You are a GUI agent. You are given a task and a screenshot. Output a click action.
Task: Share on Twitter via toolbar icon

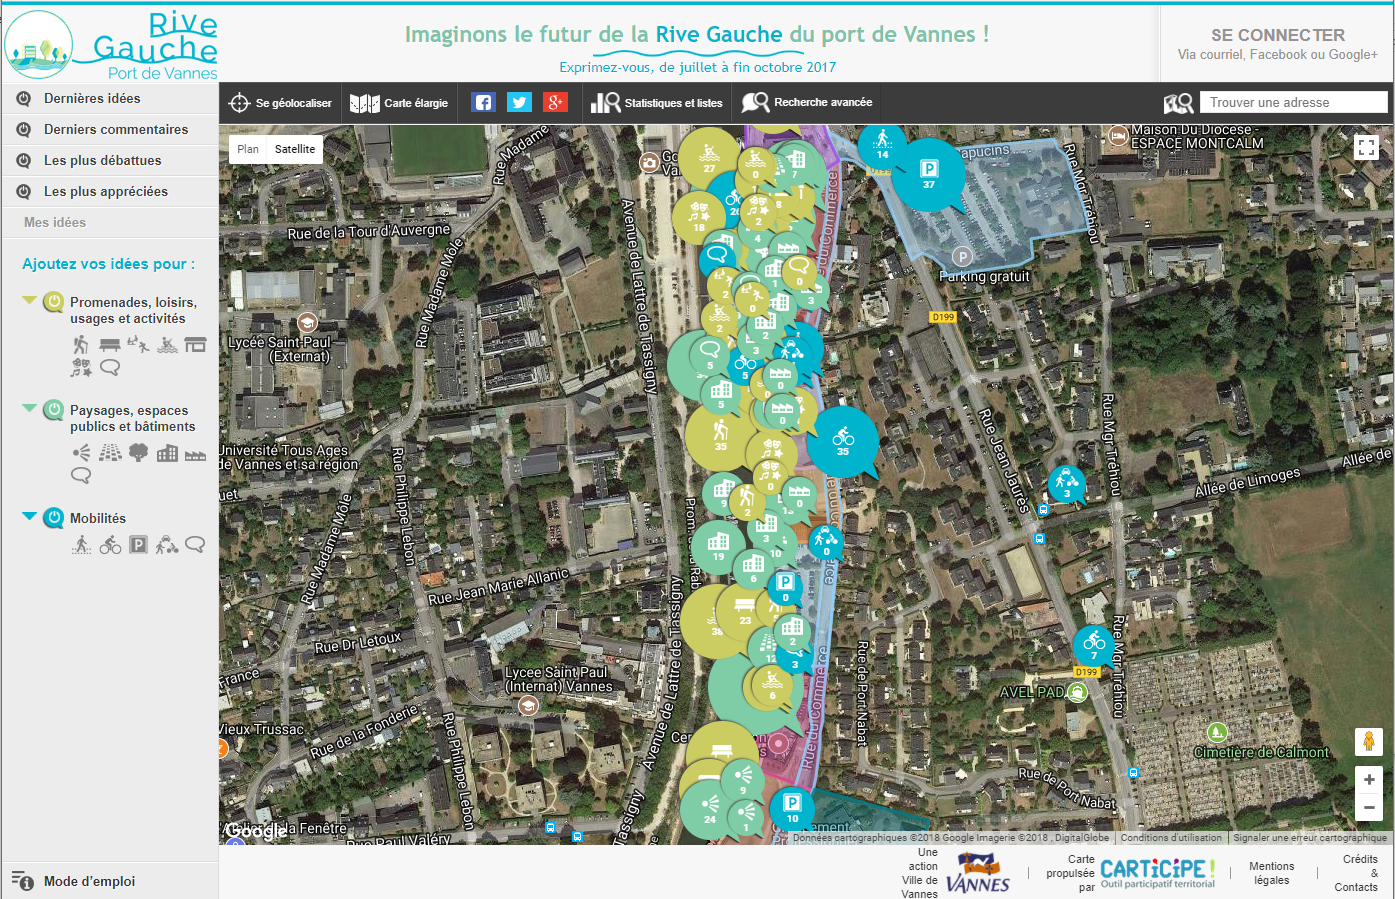point(519,102)
